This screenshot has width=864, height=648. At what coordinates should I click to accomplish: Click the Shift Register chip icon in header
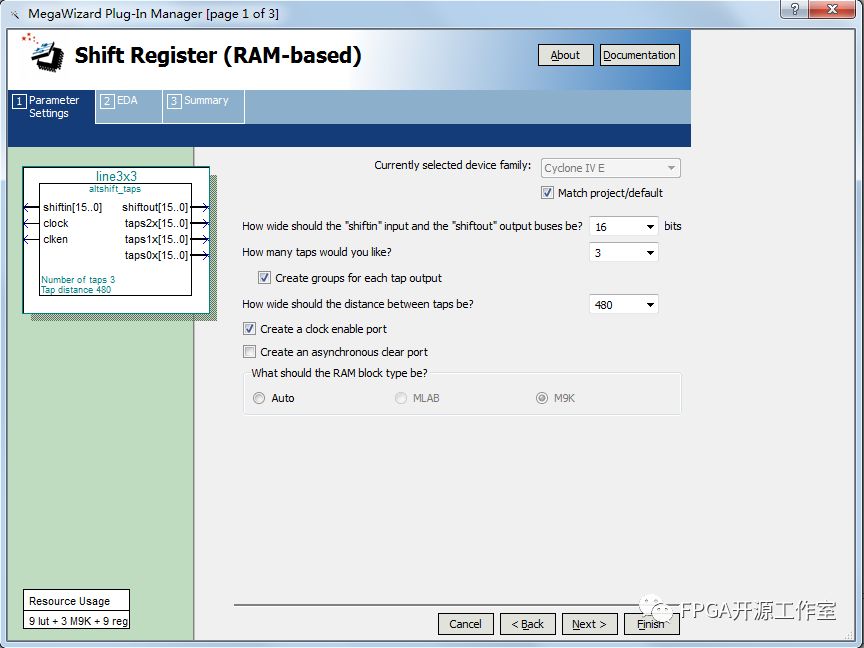click(45, 54)
